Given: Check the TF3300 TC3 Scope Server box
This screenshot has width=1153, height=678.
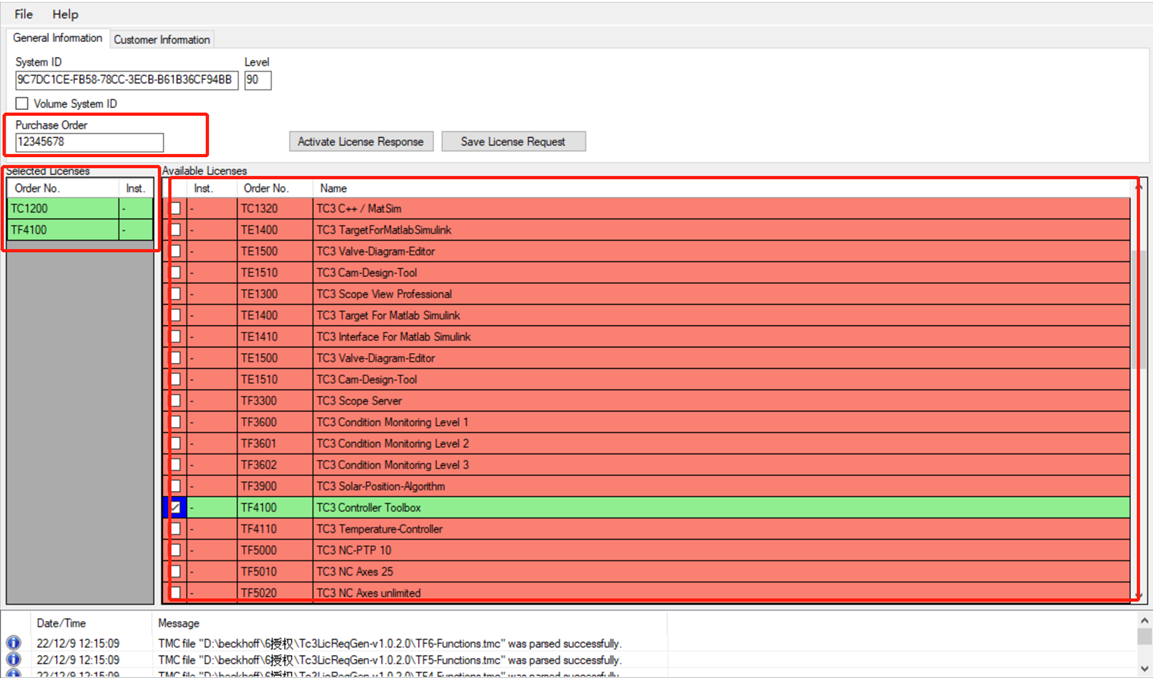Looking at the screenshot, I should coord(176,401).
